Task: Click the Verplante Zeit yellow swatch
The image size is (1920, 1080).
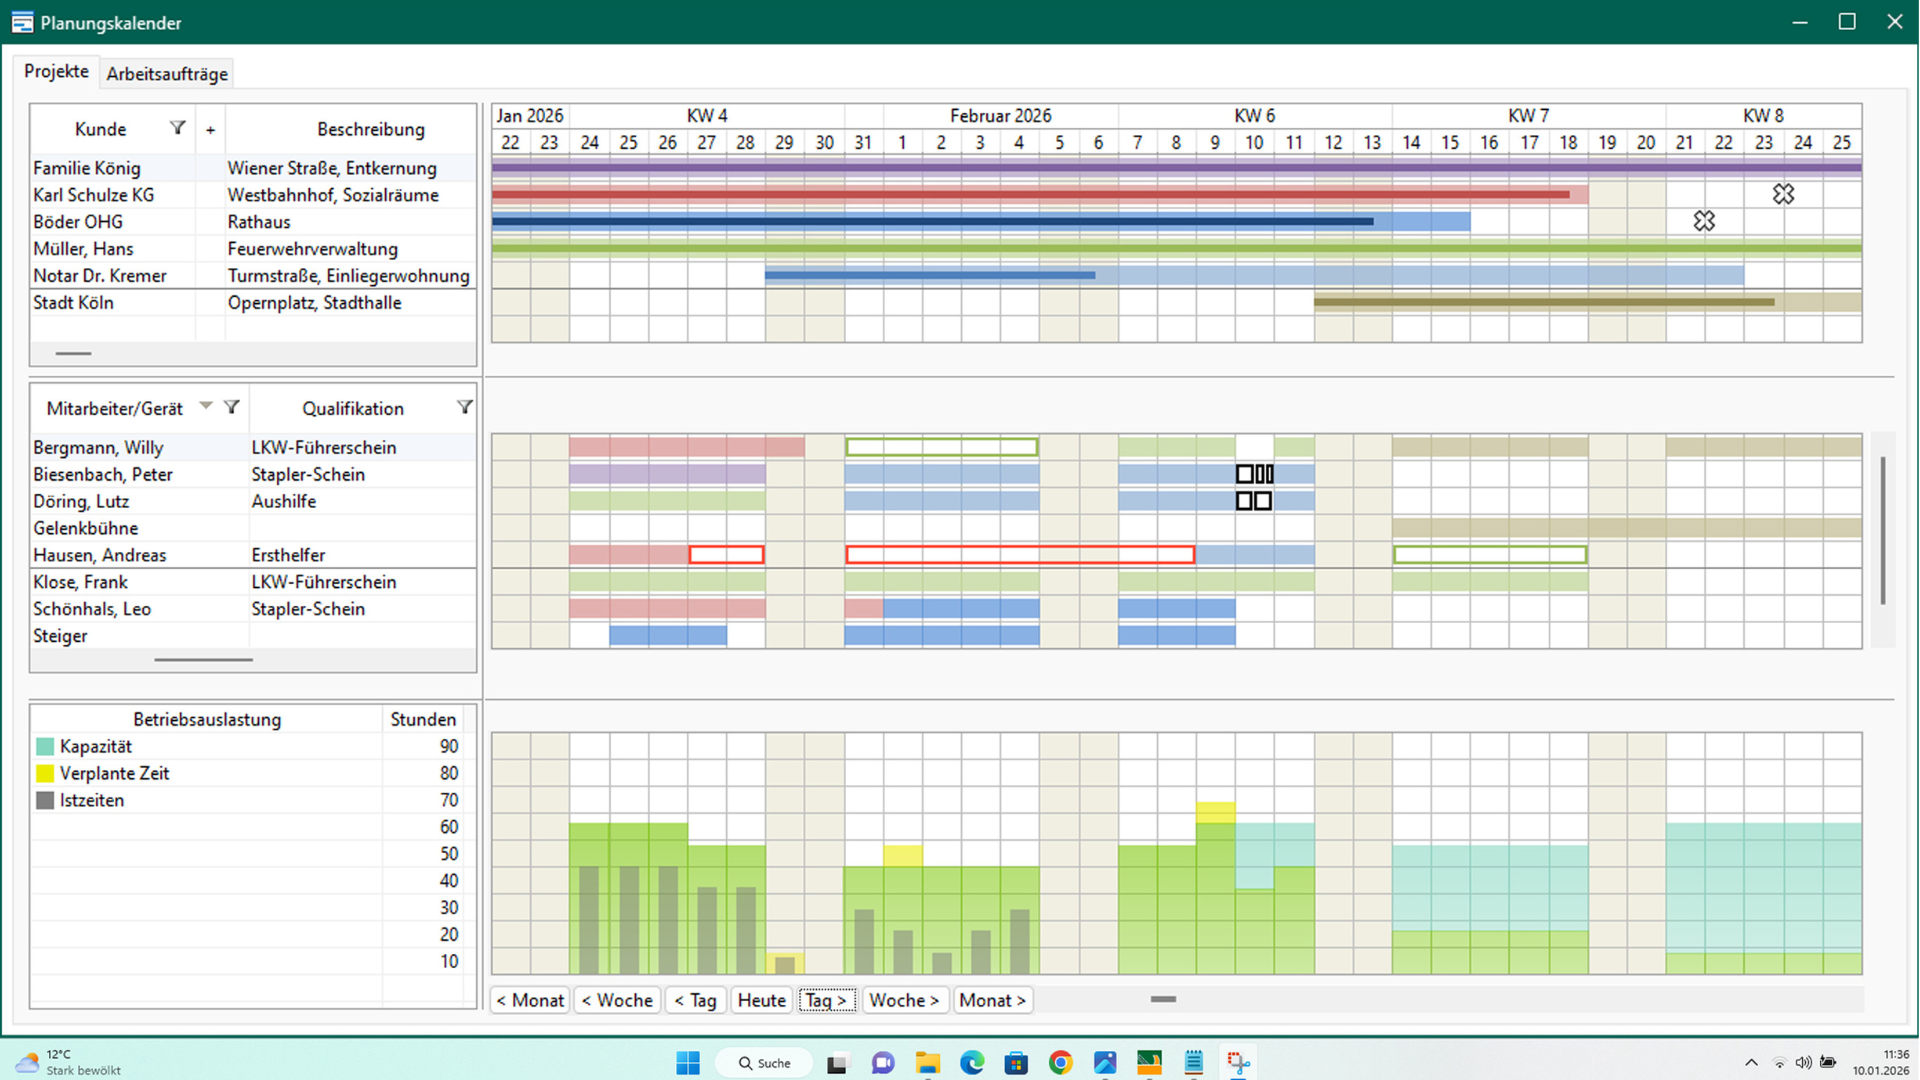Action: 45,774
